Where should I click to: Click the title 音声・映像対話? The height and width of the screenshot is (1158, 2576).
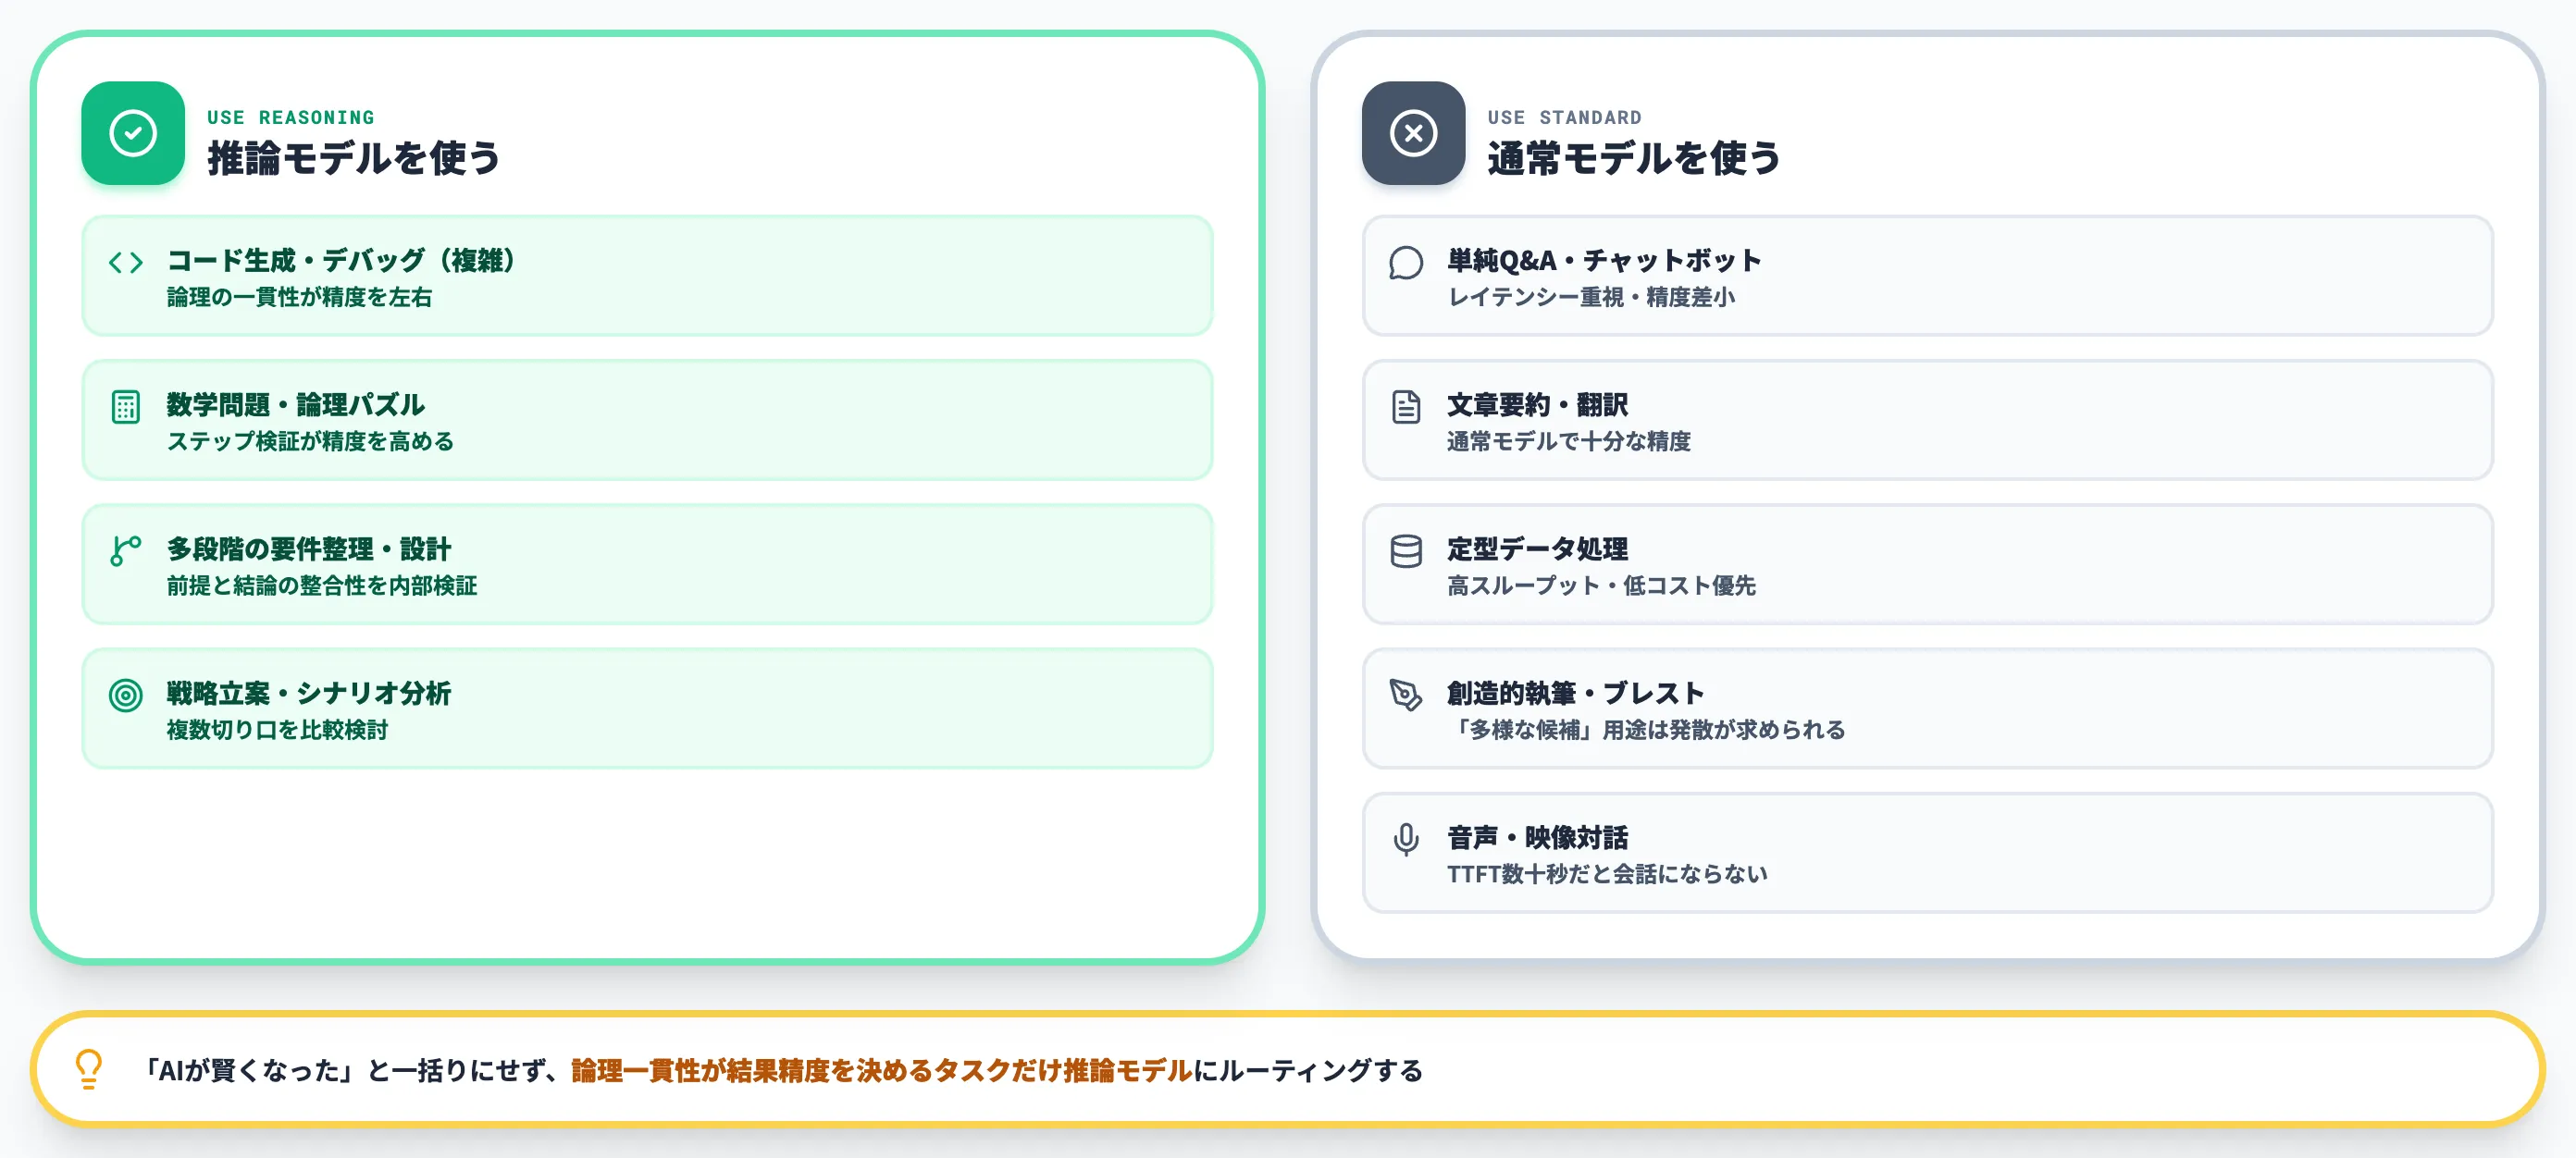(1537, 836)
